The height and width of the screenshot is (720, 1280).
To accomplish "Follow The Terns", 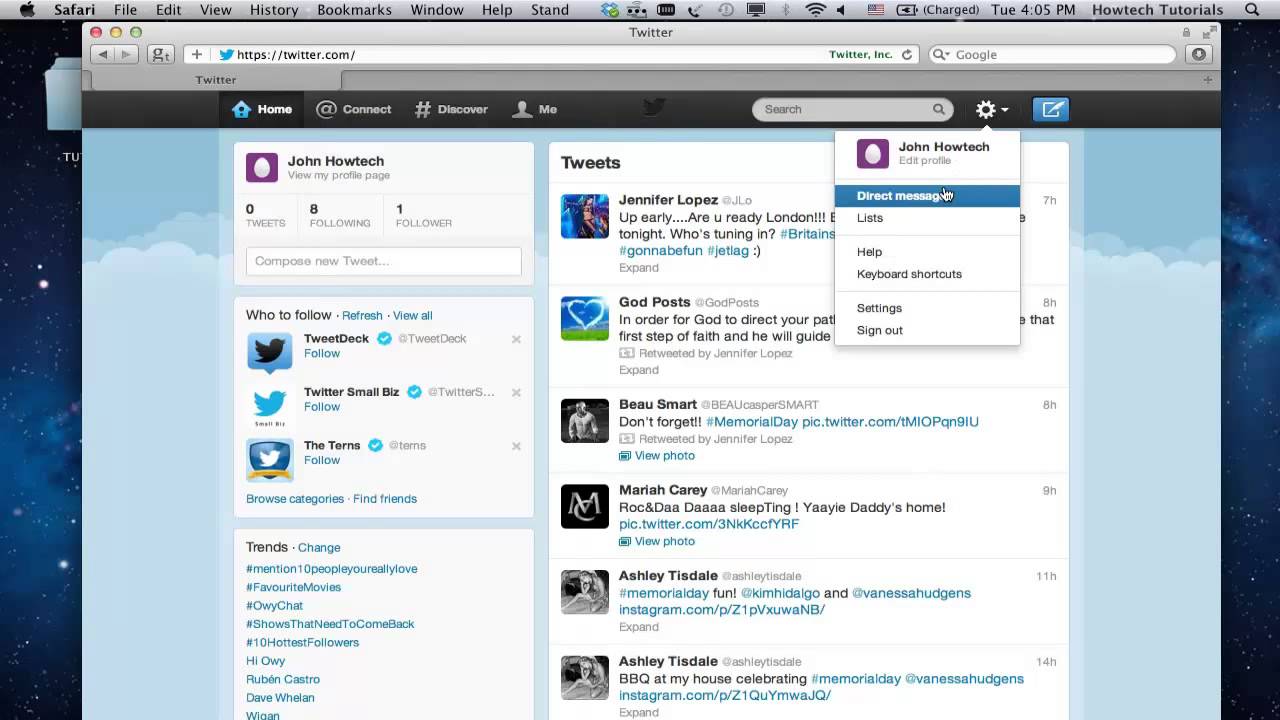I will click(x=322, y=461).
